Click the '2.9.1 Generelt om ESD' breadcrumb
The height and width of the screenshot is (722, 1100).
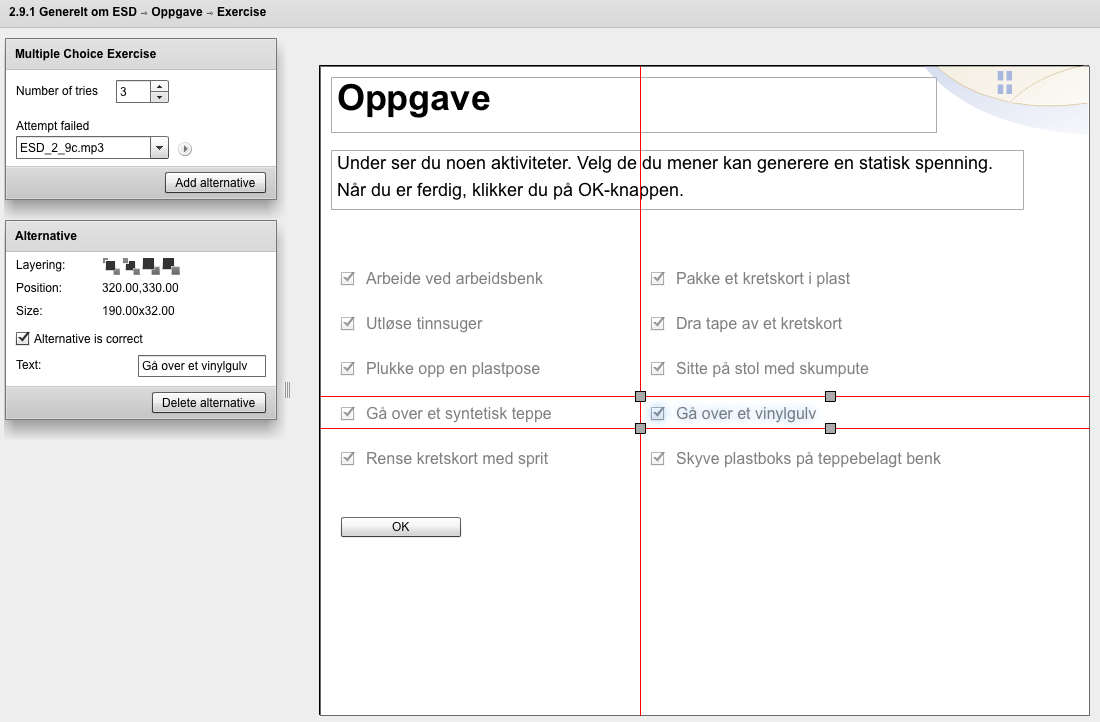tap(73, 12)
